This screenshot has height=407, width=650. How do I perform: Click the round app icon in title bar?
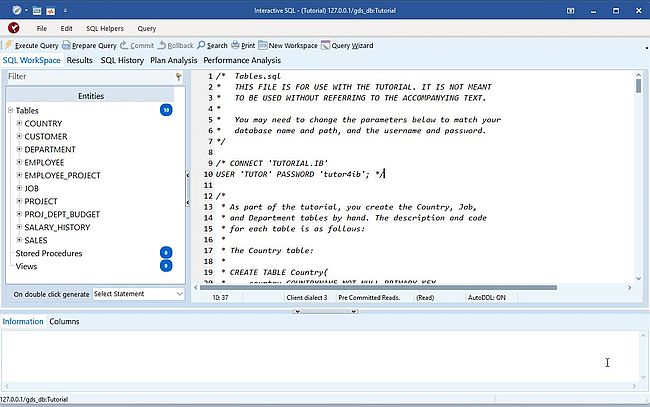17,10
